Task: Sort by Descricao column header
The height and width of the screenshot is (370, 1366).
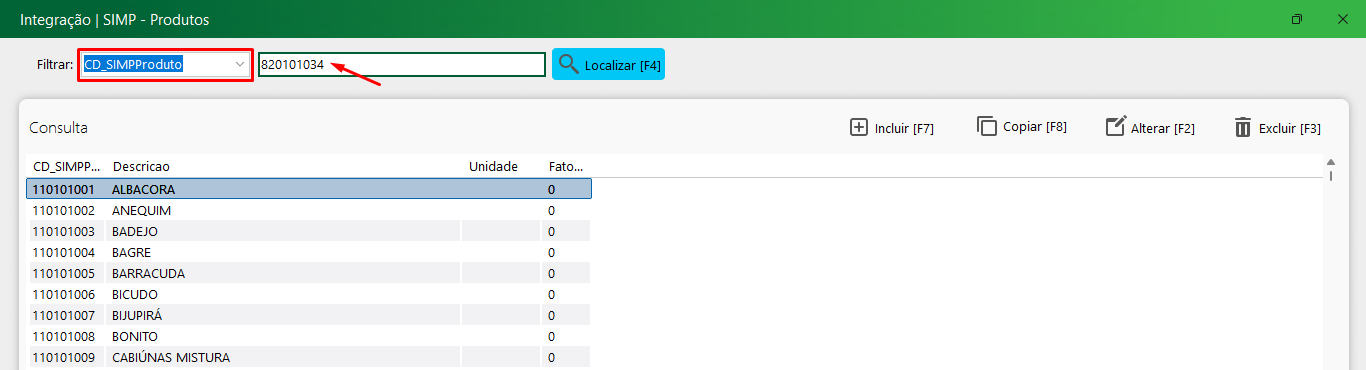Action: point(141,166)
